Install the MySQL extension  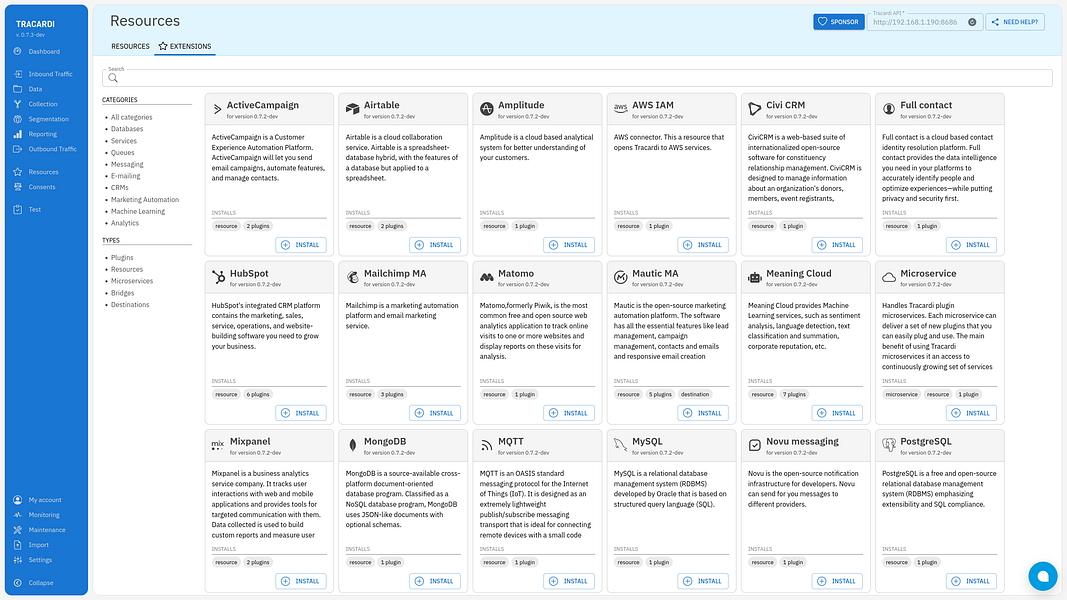[703, 581]
